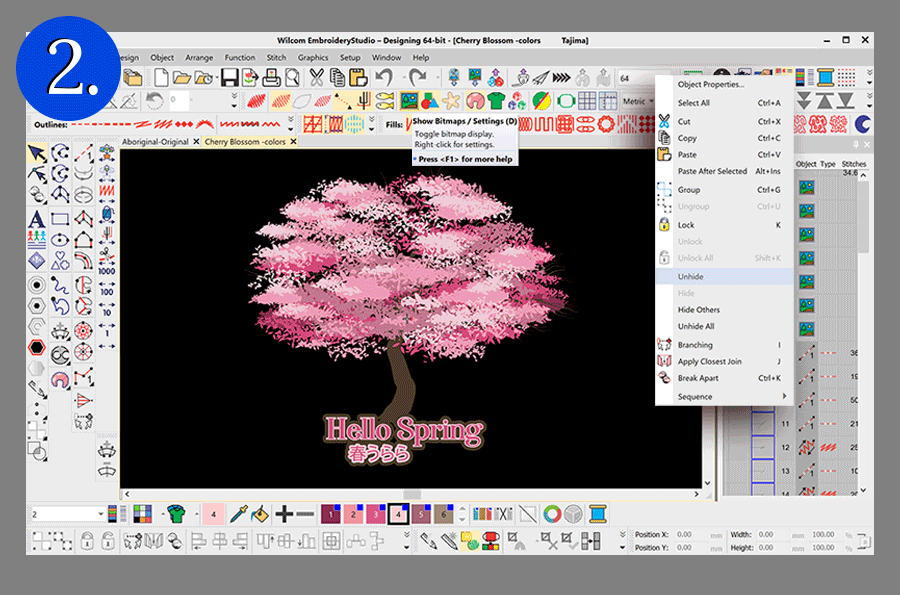
Task: Click the Save floppy disk icon
Action: pos(230,77)
